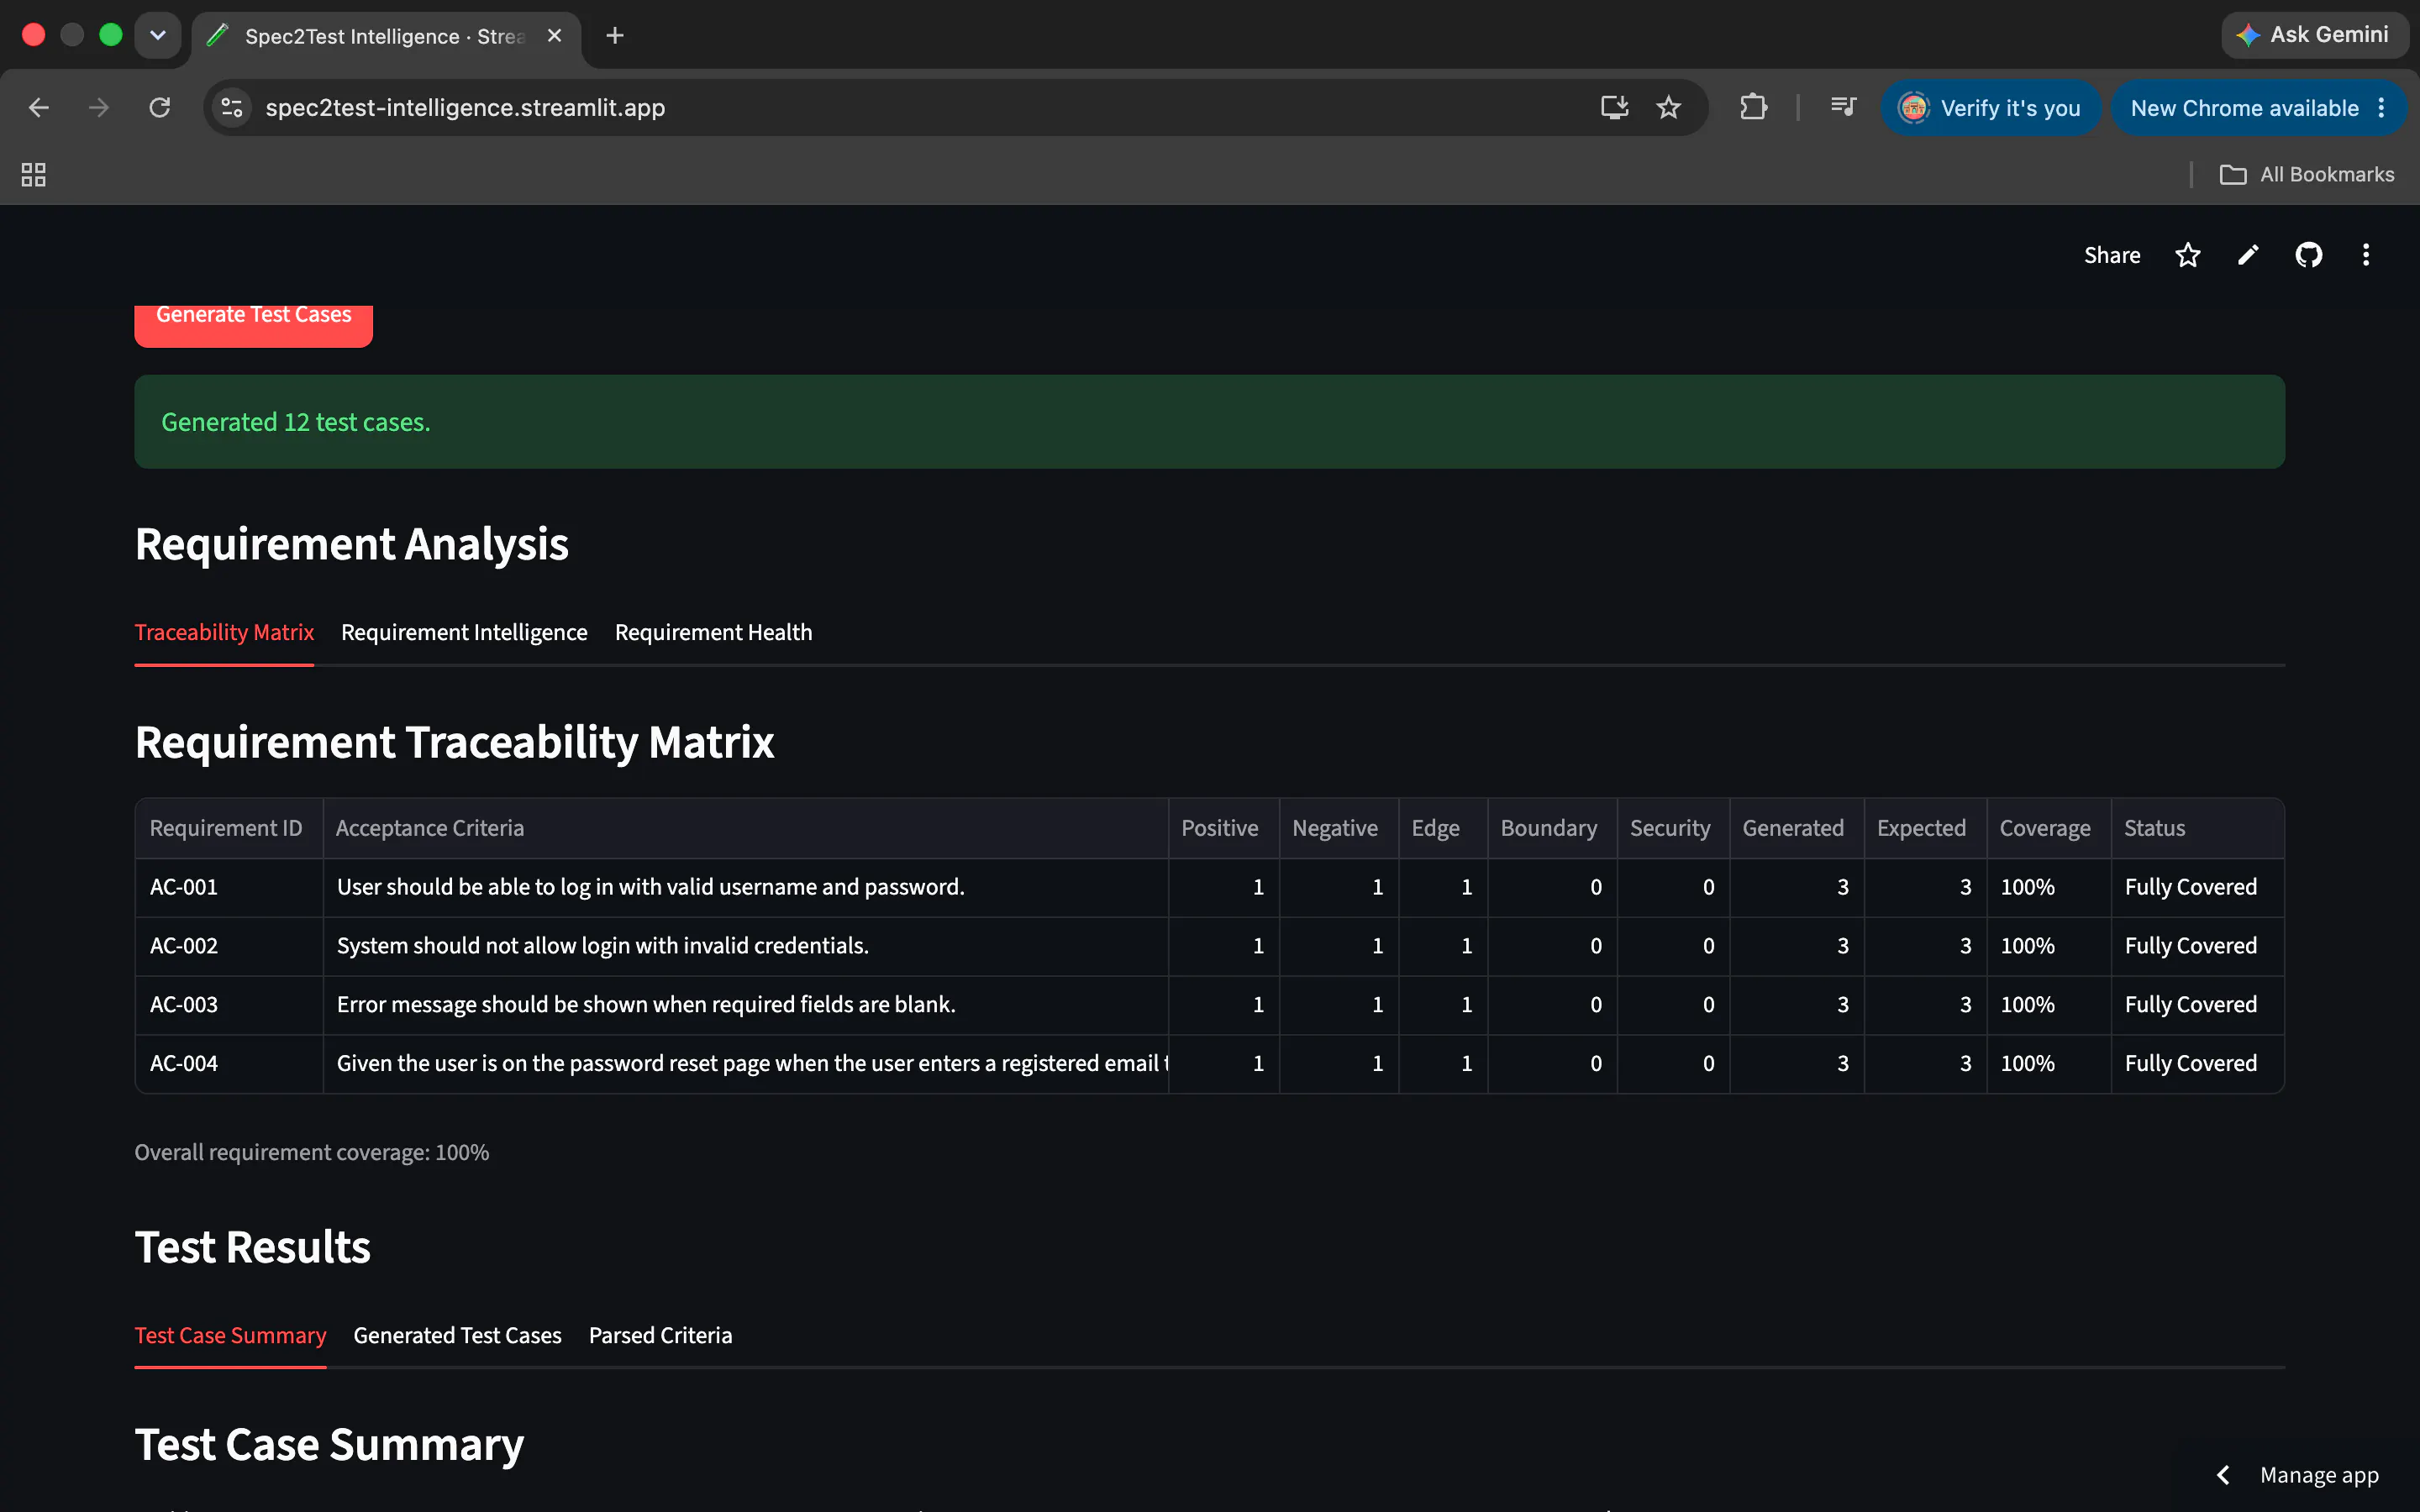
Task: Select the AC-004 requirement cell
Action: click(x=229, y=1064)
